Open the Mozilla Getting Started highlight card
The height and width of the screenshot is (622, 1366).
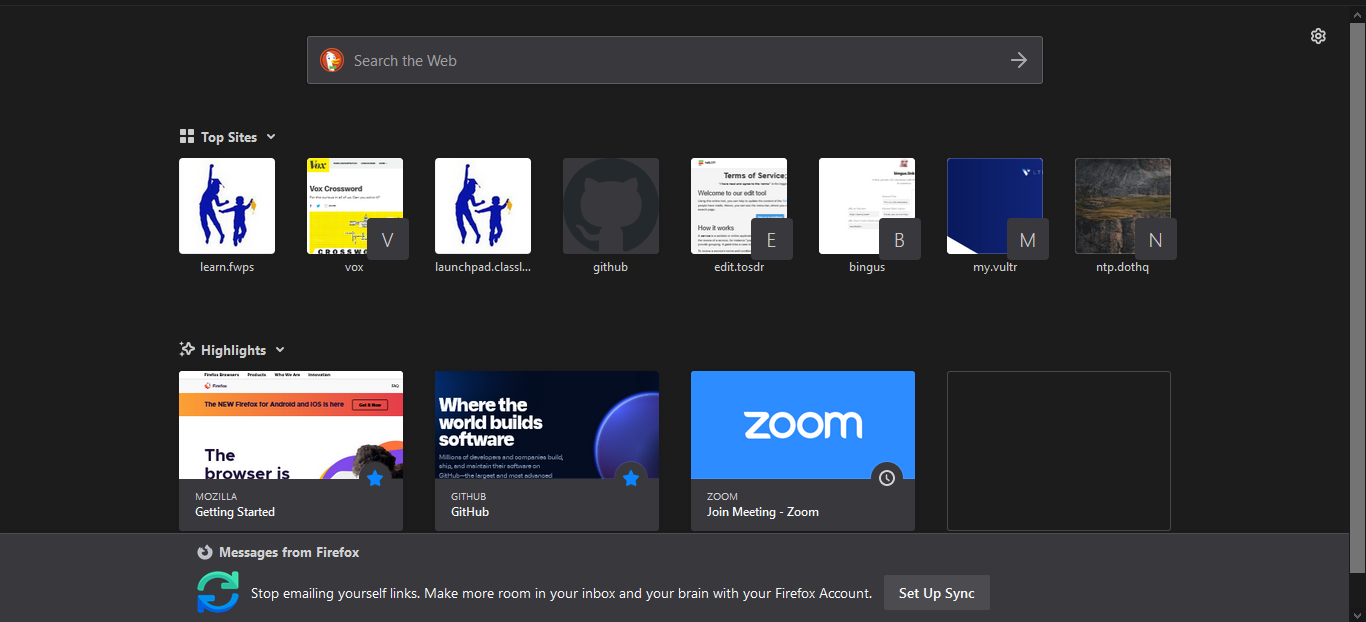click(x=291, y=451)
